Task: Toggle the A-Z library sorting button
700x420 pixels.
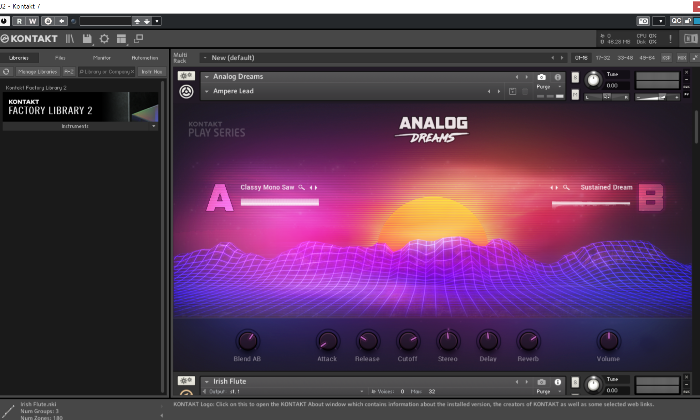Action: (69, 71)
